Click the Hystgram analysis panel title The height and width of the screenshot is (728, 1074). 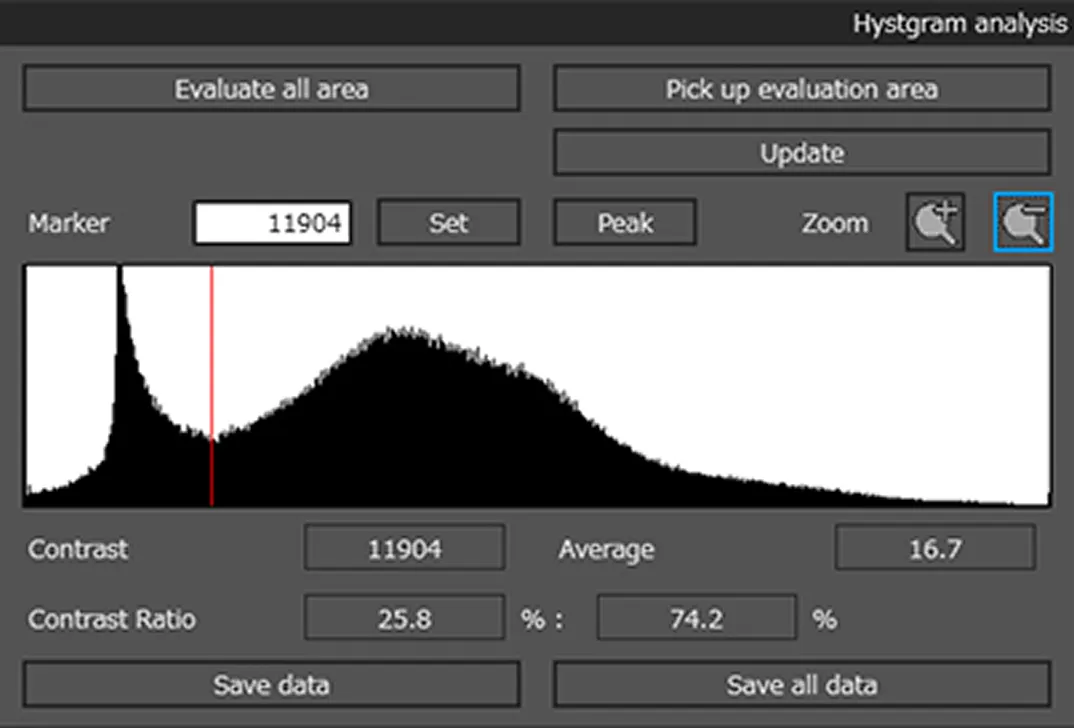[x=959, y=23]
